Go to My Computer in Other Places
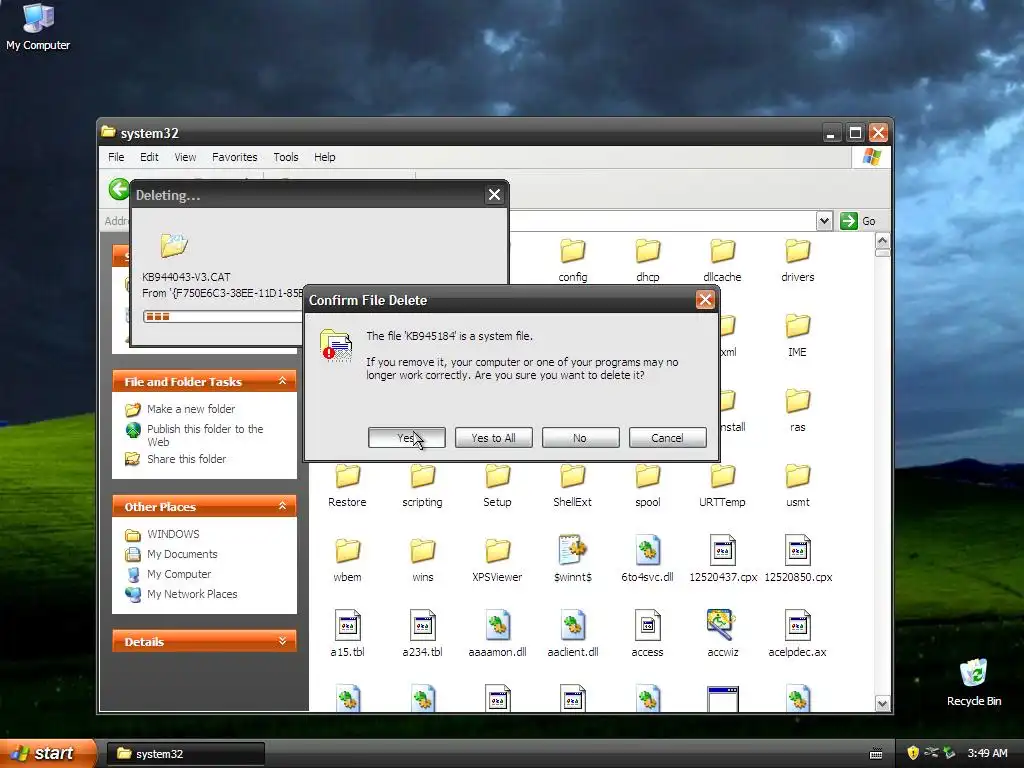The height and width of the screenshot is (768, 1024). [x=179, y=574]
